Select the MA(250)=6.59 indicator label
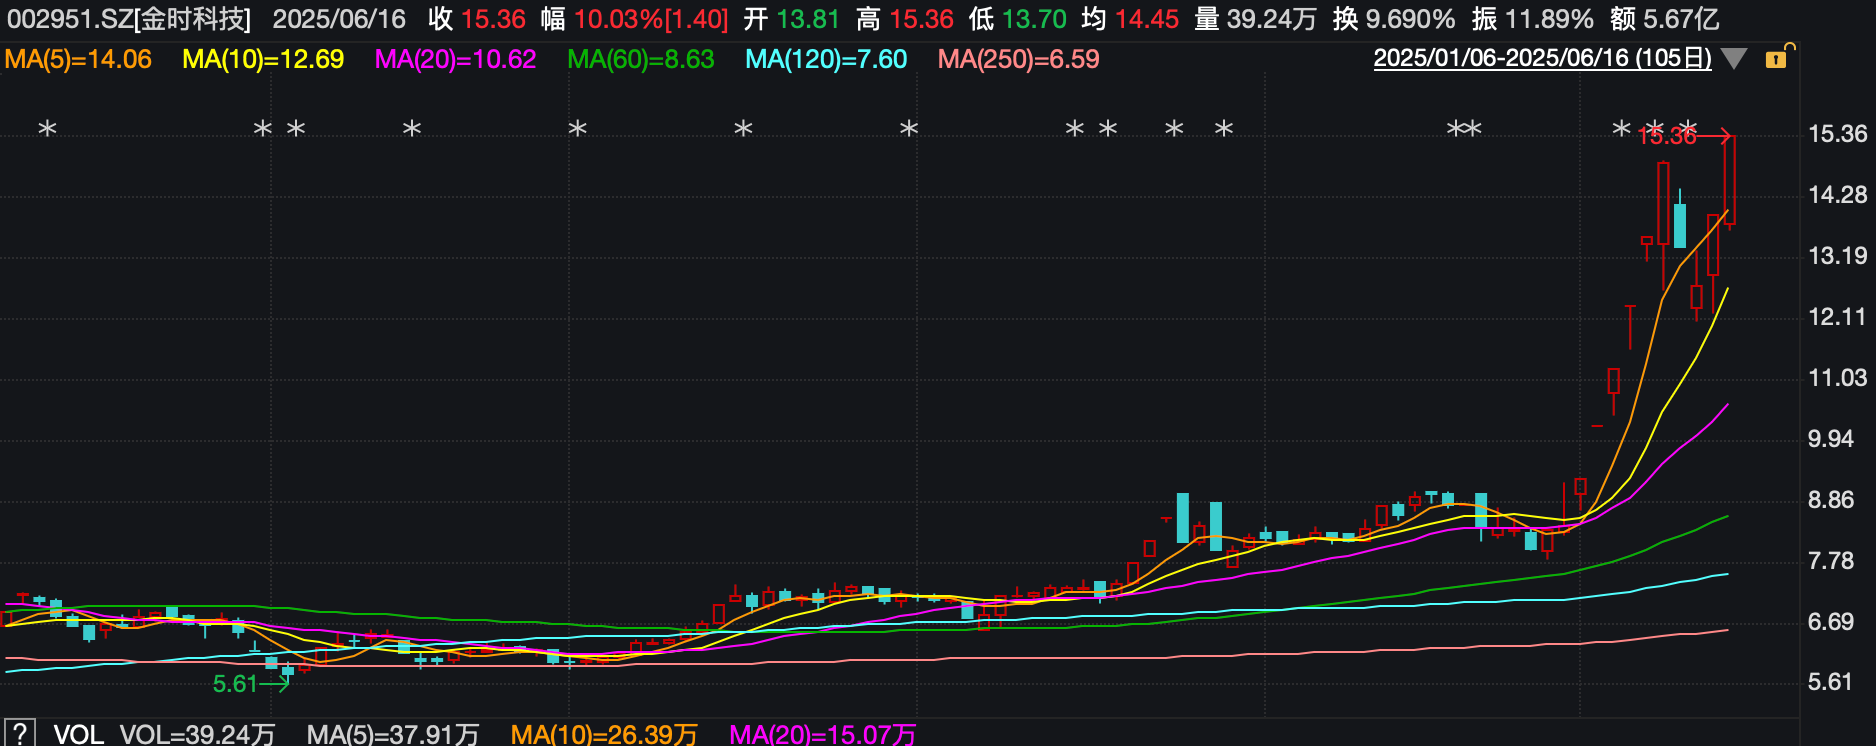 click(1019, 59)
